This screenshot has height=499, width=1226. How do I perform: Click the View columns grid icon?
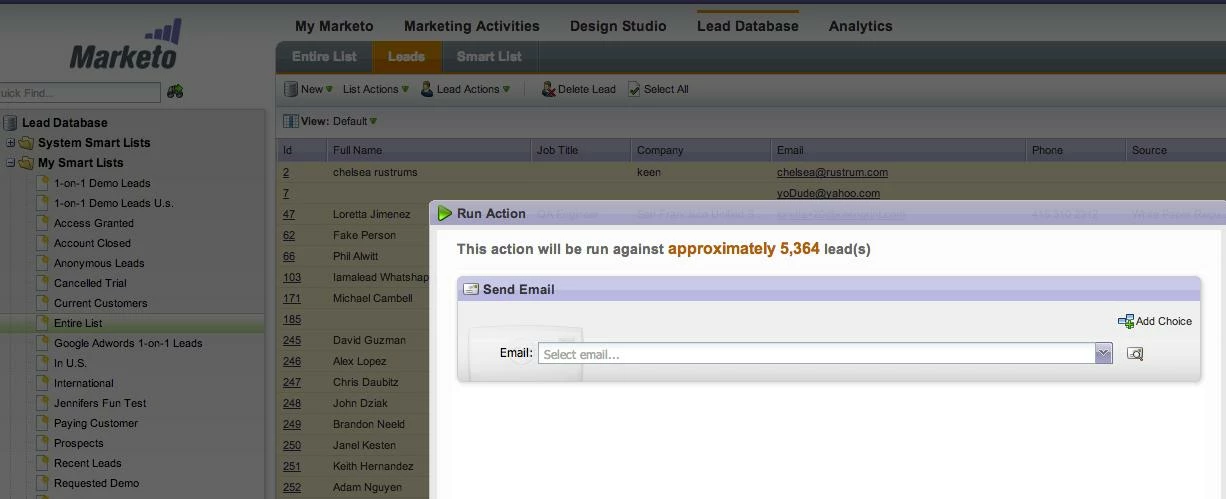click(290, 121)
